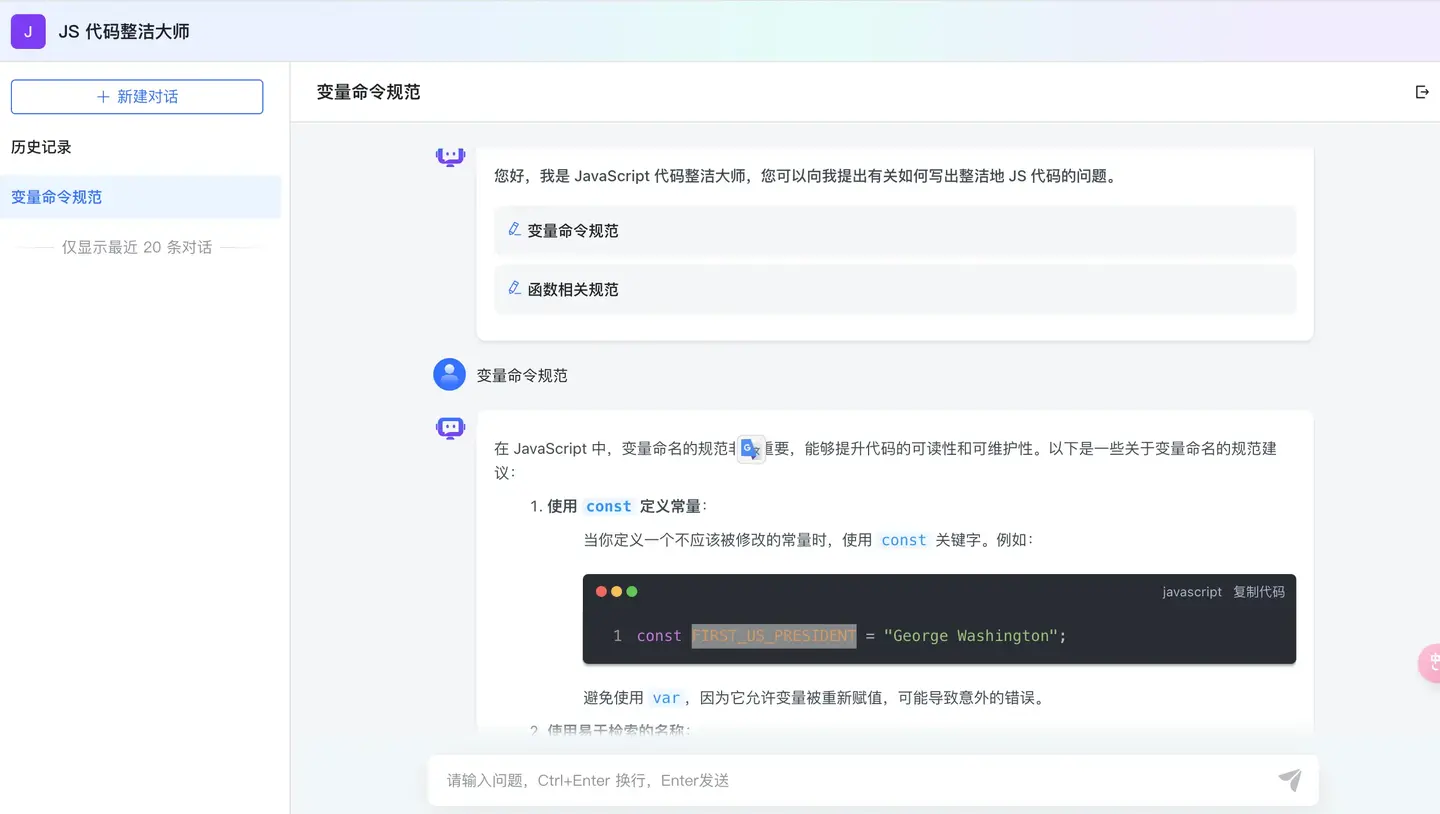Click the robot avatar next to the answer message
The image size is (1440, 814).
(x=449, y=427)
